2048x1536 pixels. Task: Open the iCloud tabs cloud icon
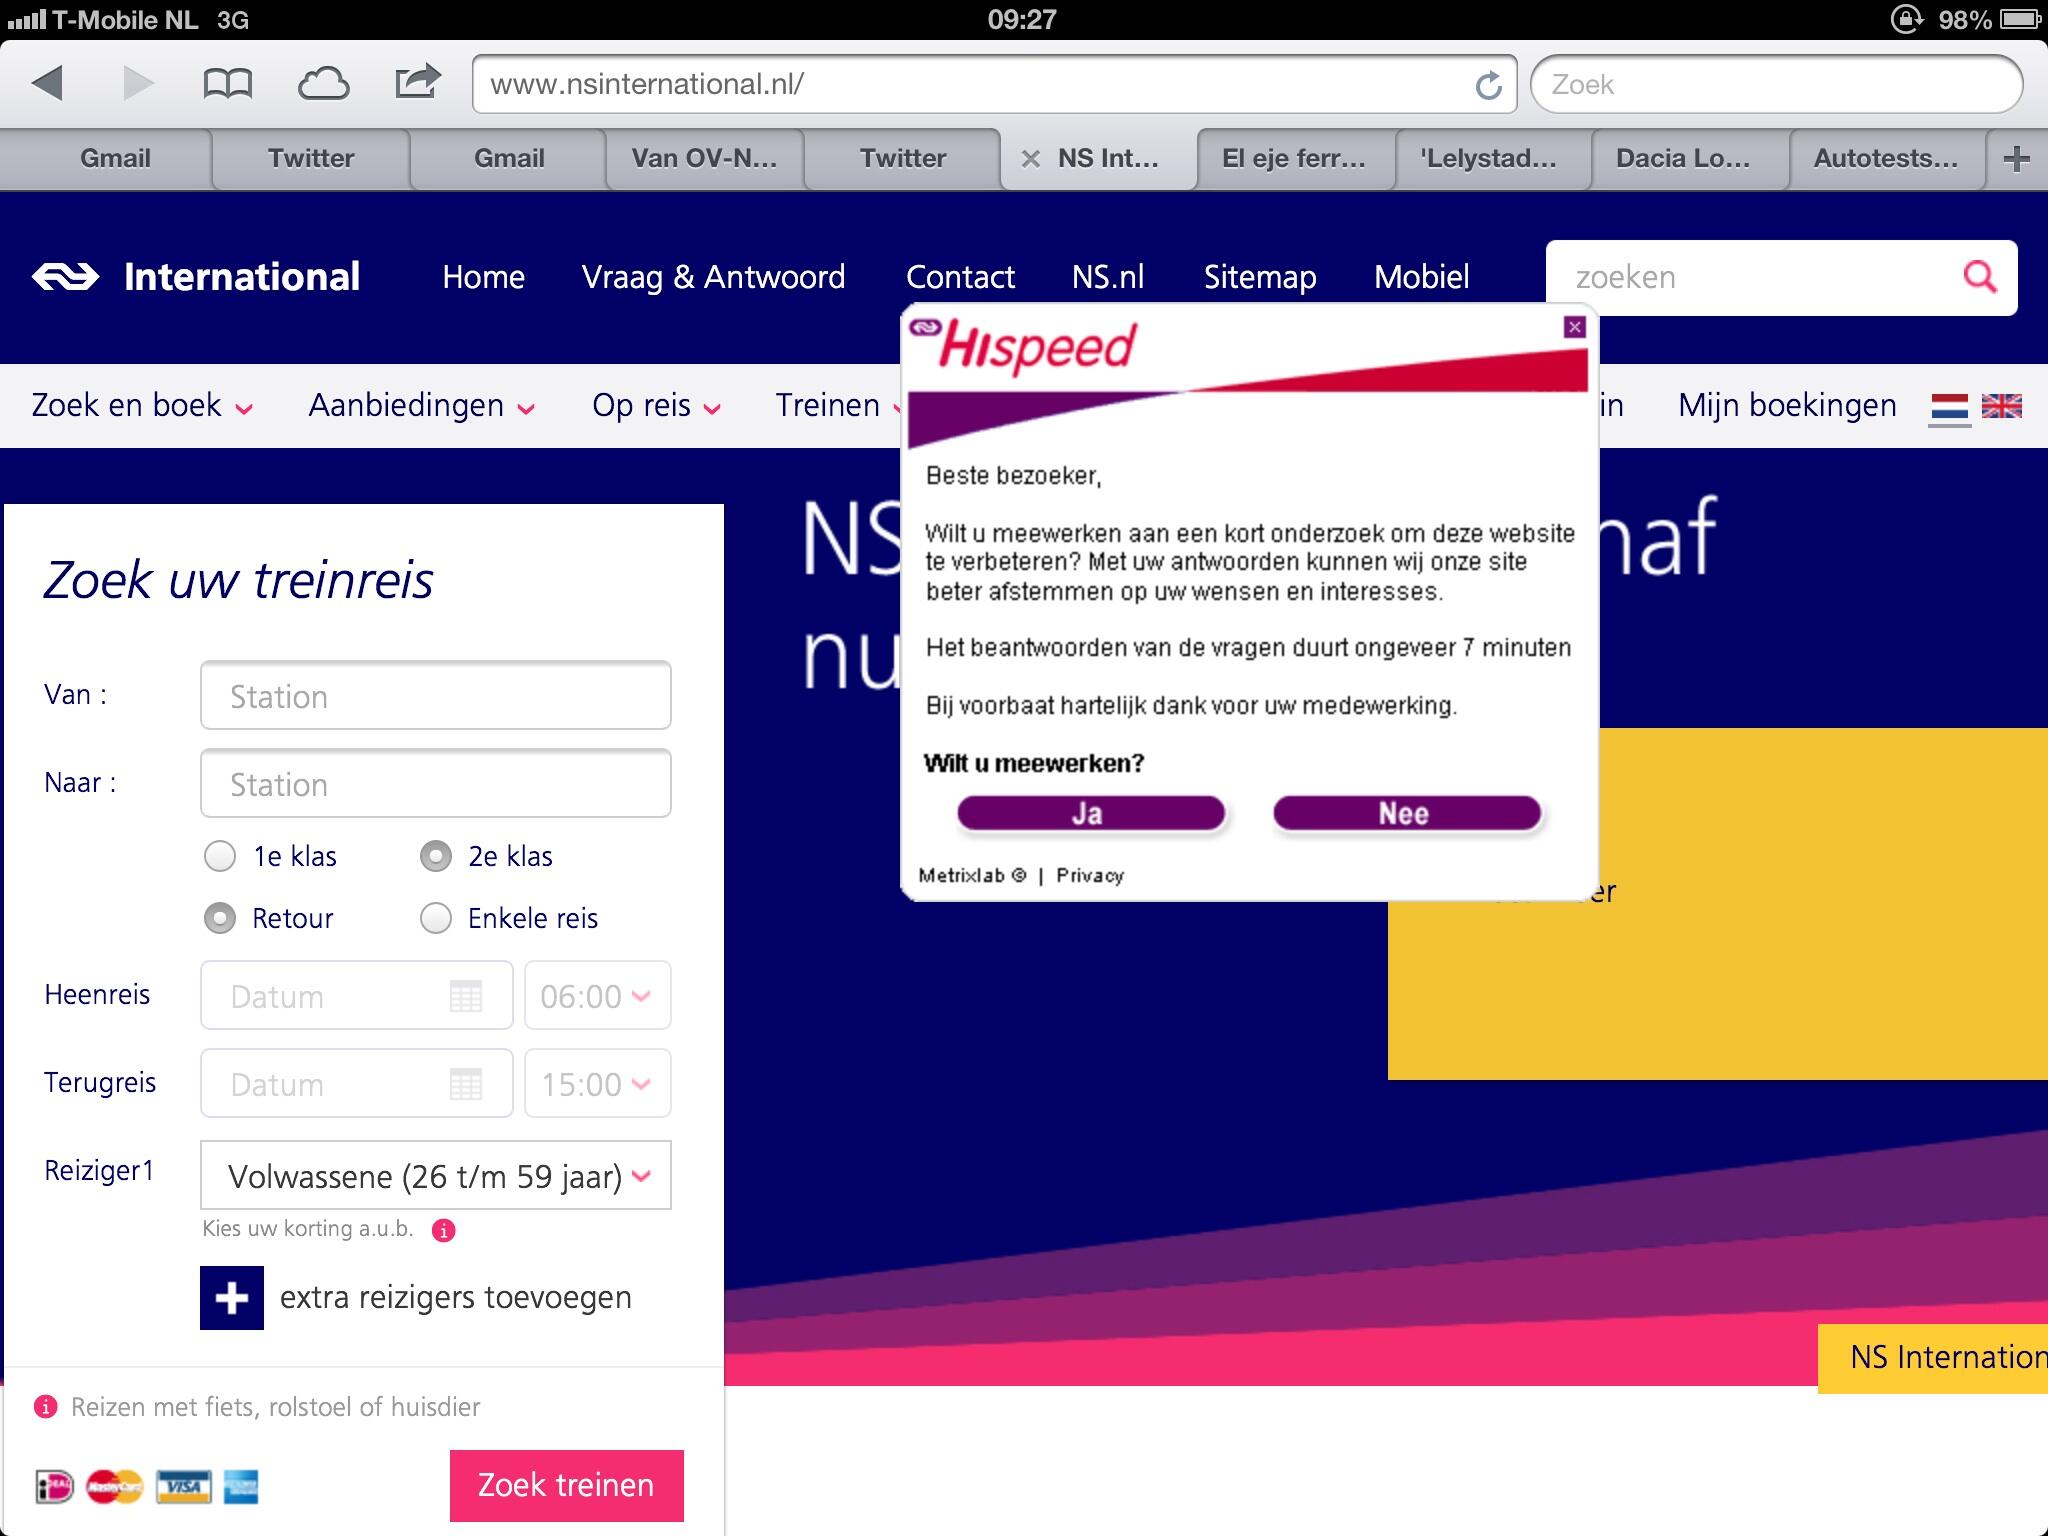tap(323, 84)
